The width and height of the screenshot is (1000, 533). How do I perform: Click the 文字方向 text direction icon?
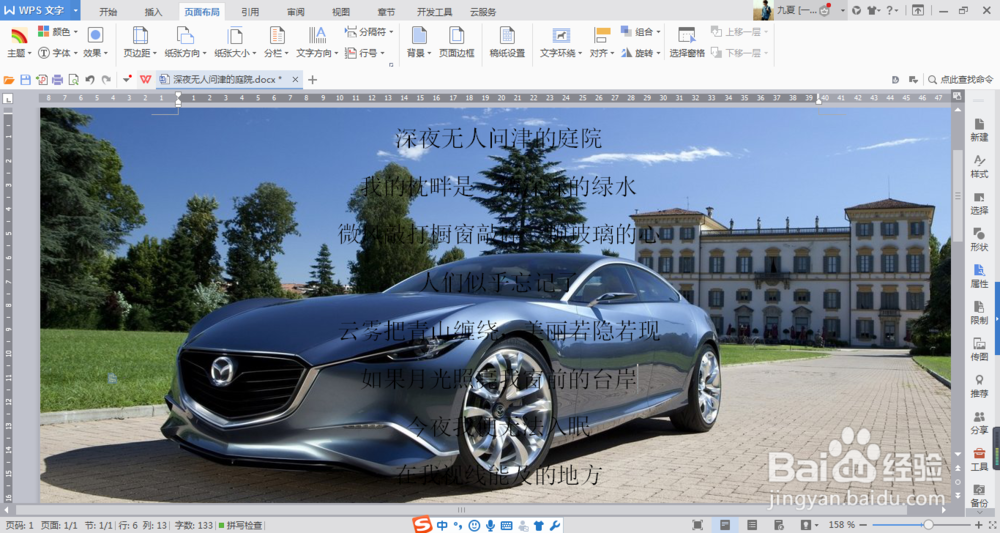316,35
